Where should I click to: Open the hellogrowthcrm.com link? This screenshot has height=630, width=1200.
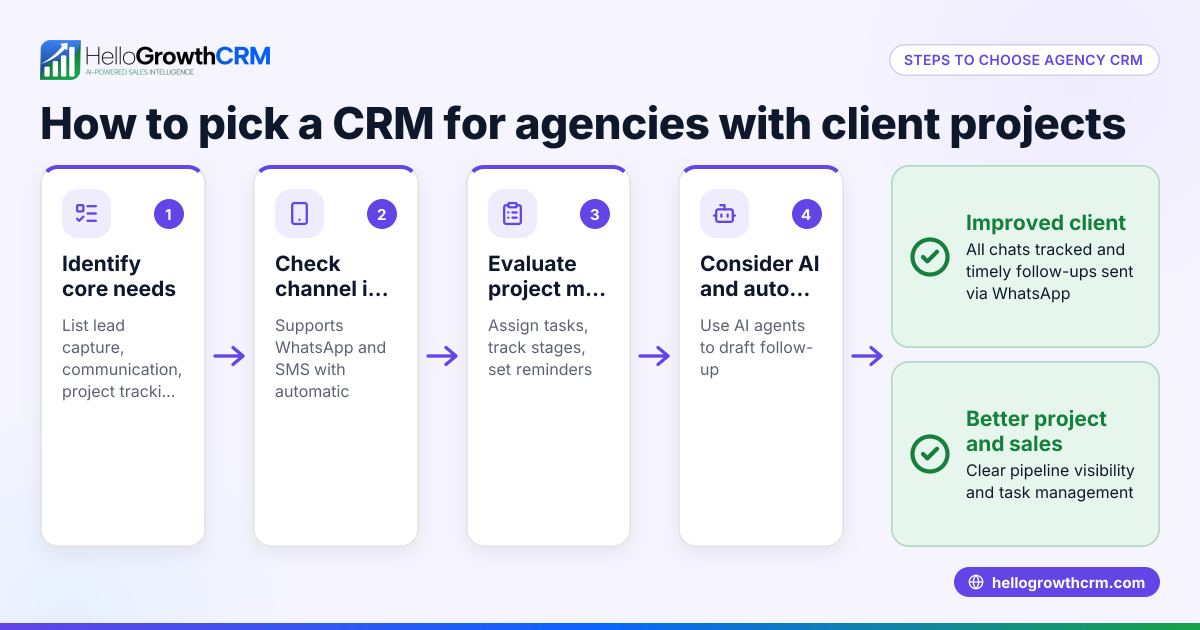(x=1057, y=582)
